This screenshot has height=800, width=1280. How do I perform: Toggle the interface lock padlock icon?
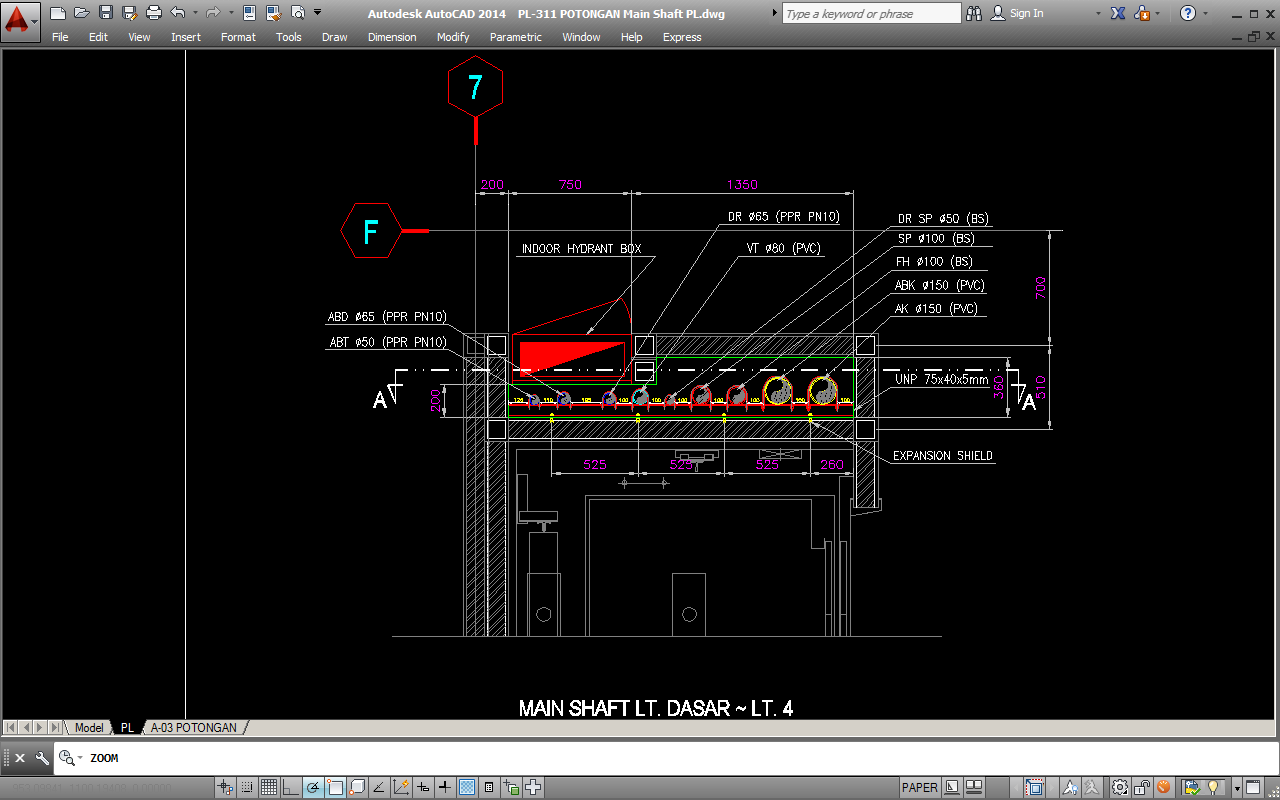coord(1140,787)
